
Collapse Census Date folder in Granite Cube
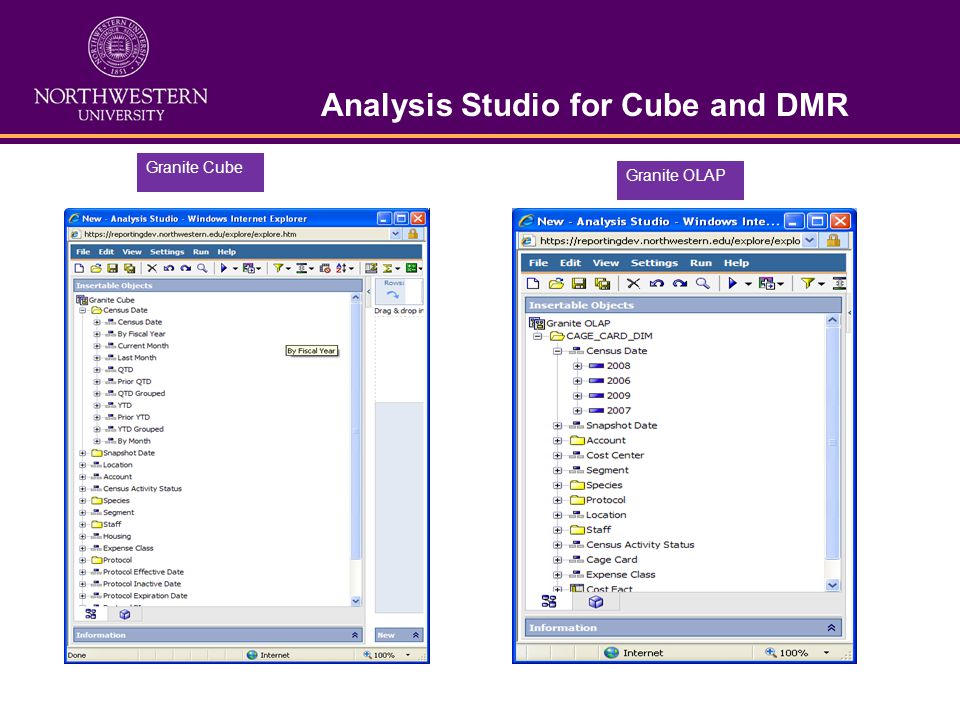pyautogui.click(x=83, y=310)
